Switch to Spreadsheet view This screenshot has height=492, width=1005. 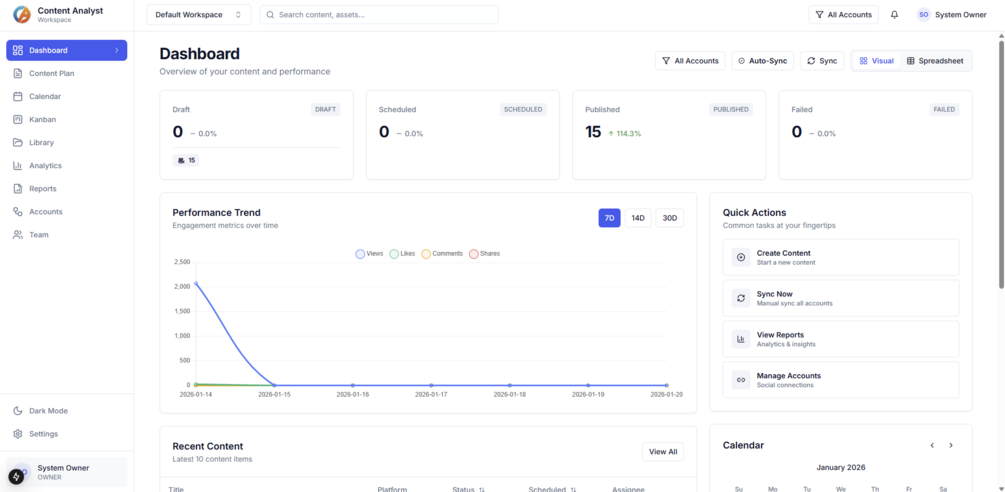935,61
